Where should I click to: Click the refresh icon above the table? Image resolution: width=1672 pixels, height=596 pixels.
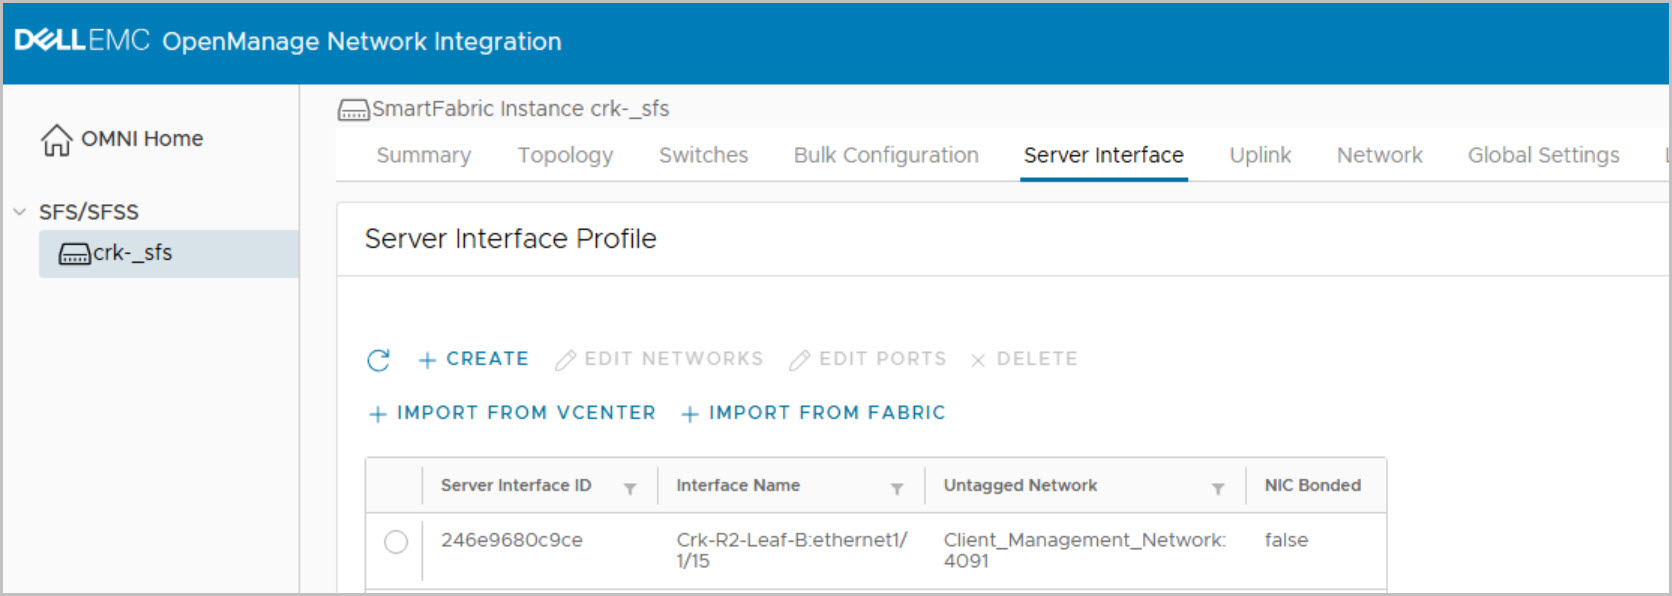point(378,360)
